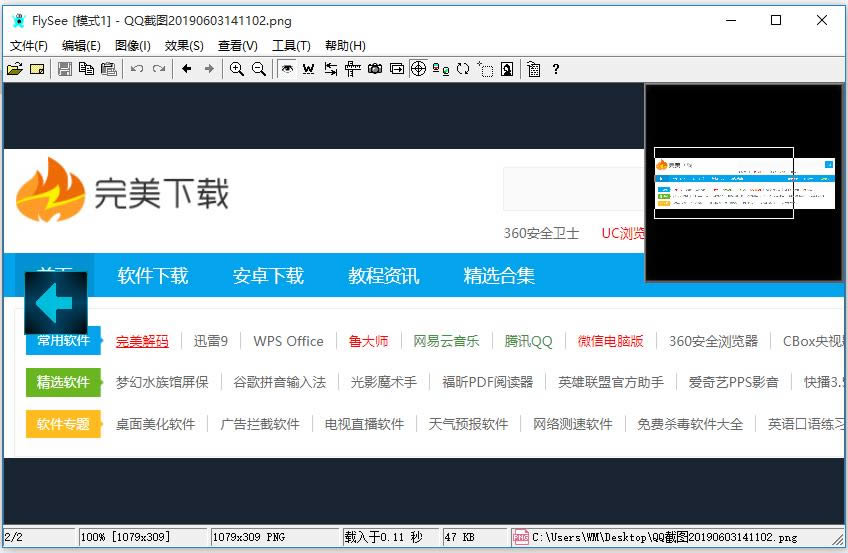Click the Copy icon in the toolbar
The image size is (848, 553).
(87, 69)
